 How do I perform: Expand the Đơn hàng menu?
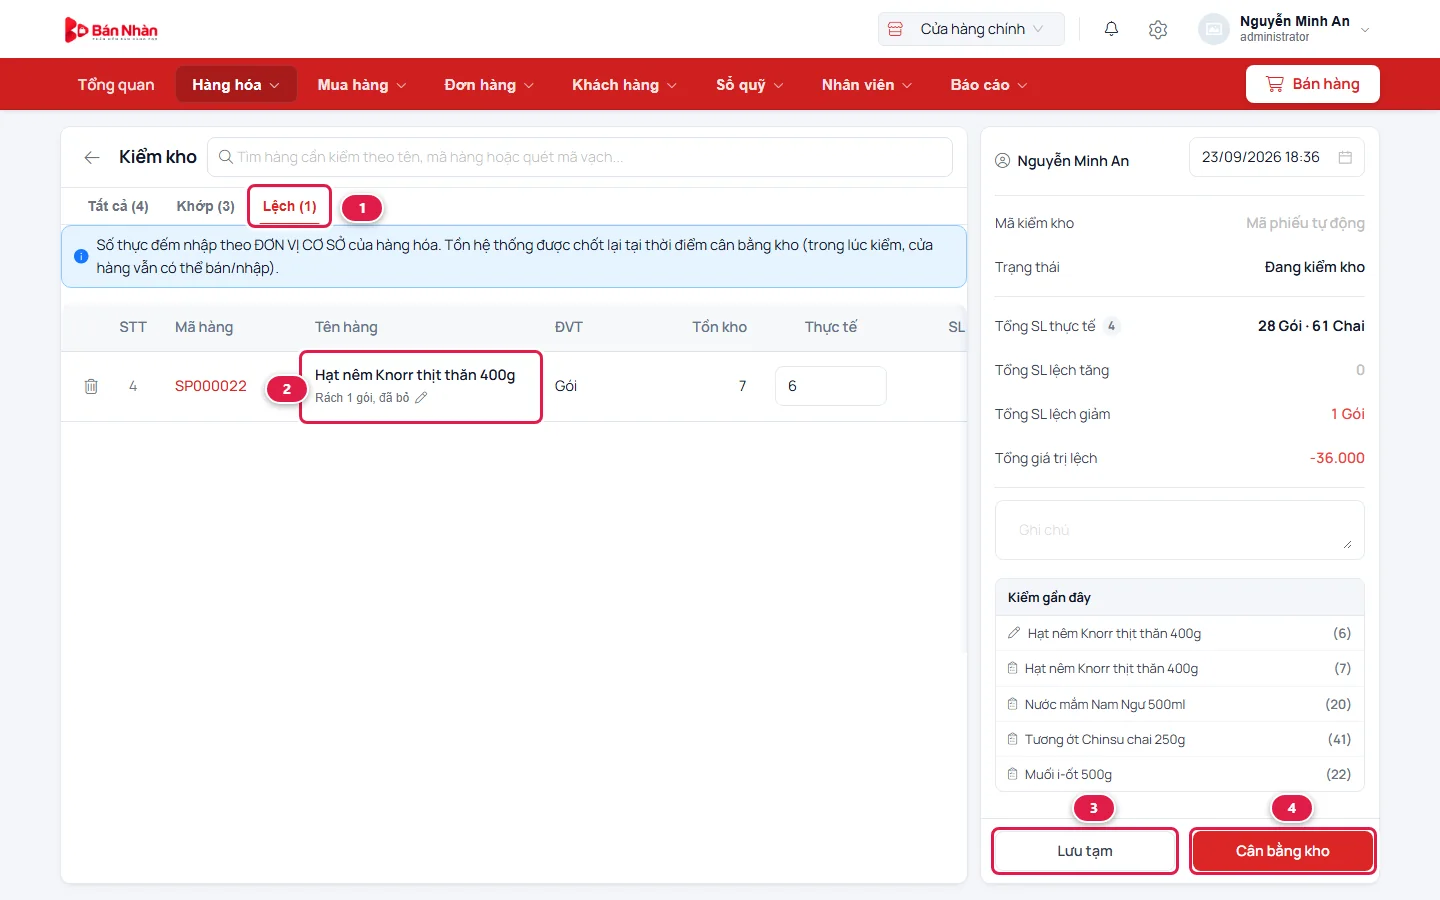pos(489,85)
